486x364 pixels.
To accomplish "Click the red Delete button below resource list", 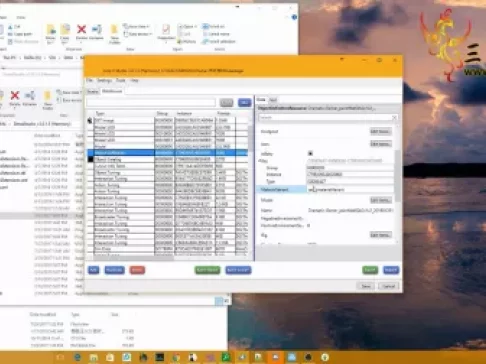I will (x=137, y=270).
